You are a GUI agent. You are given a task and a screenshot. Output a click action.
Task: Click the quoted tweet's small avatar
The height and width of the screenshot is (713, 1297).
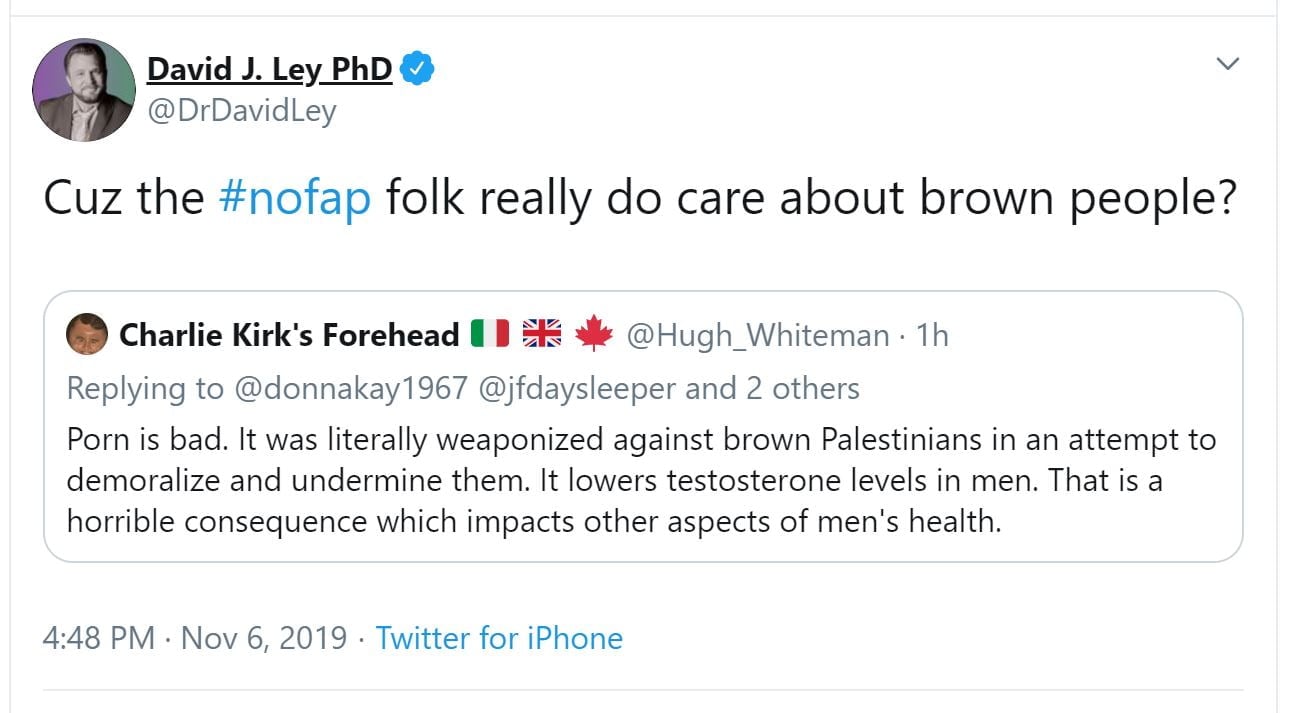click(87, 334)
